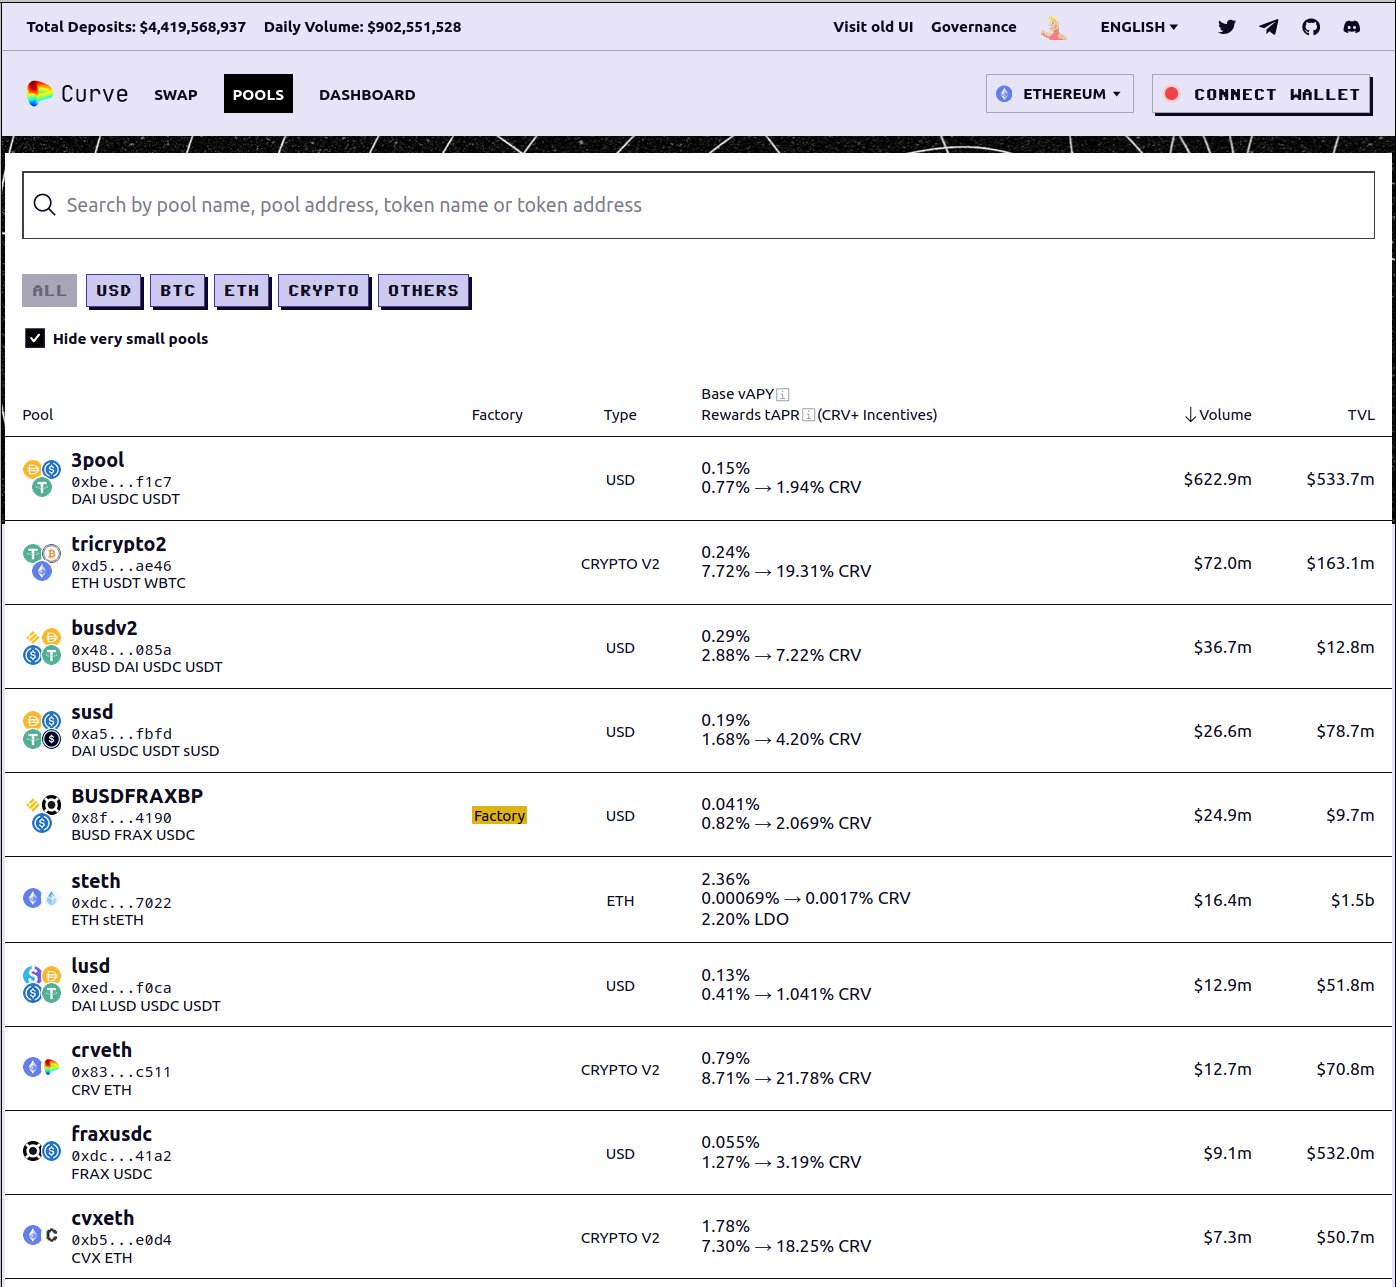Open the ENGLISH language dropdown
The width and height of the screenshot is (1396, 1287).
pyautogui.click(x=1139, y=27)
